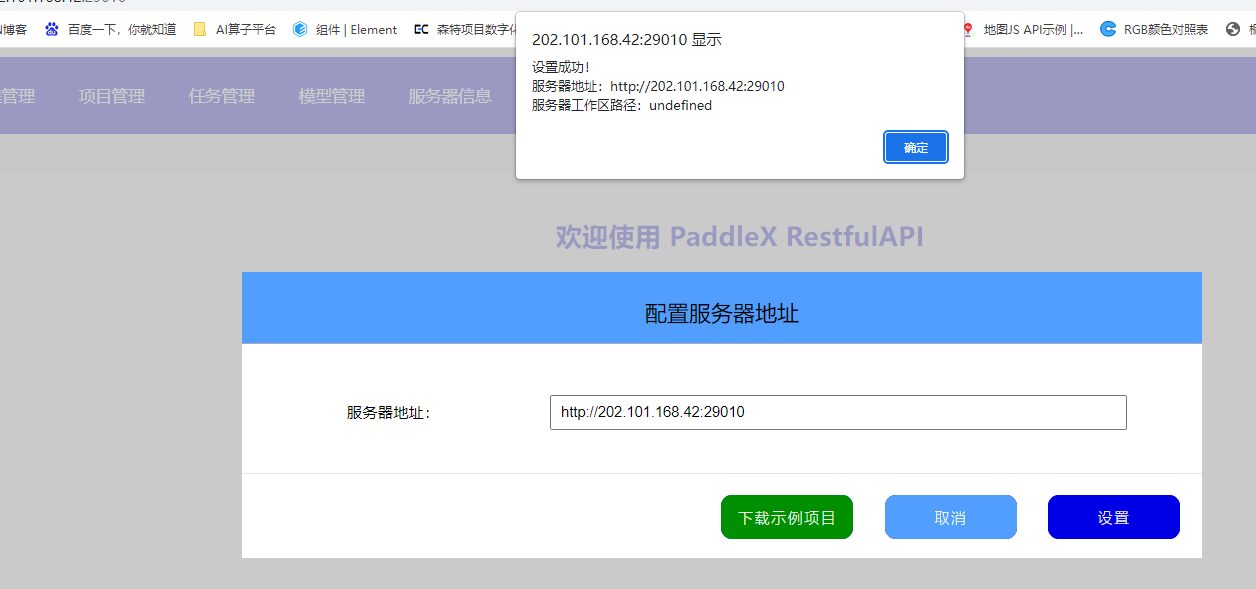Viewport: 1256px width, 589px height.
Task: Open the 组件 | Element bookmark
Action: point(345,29)
